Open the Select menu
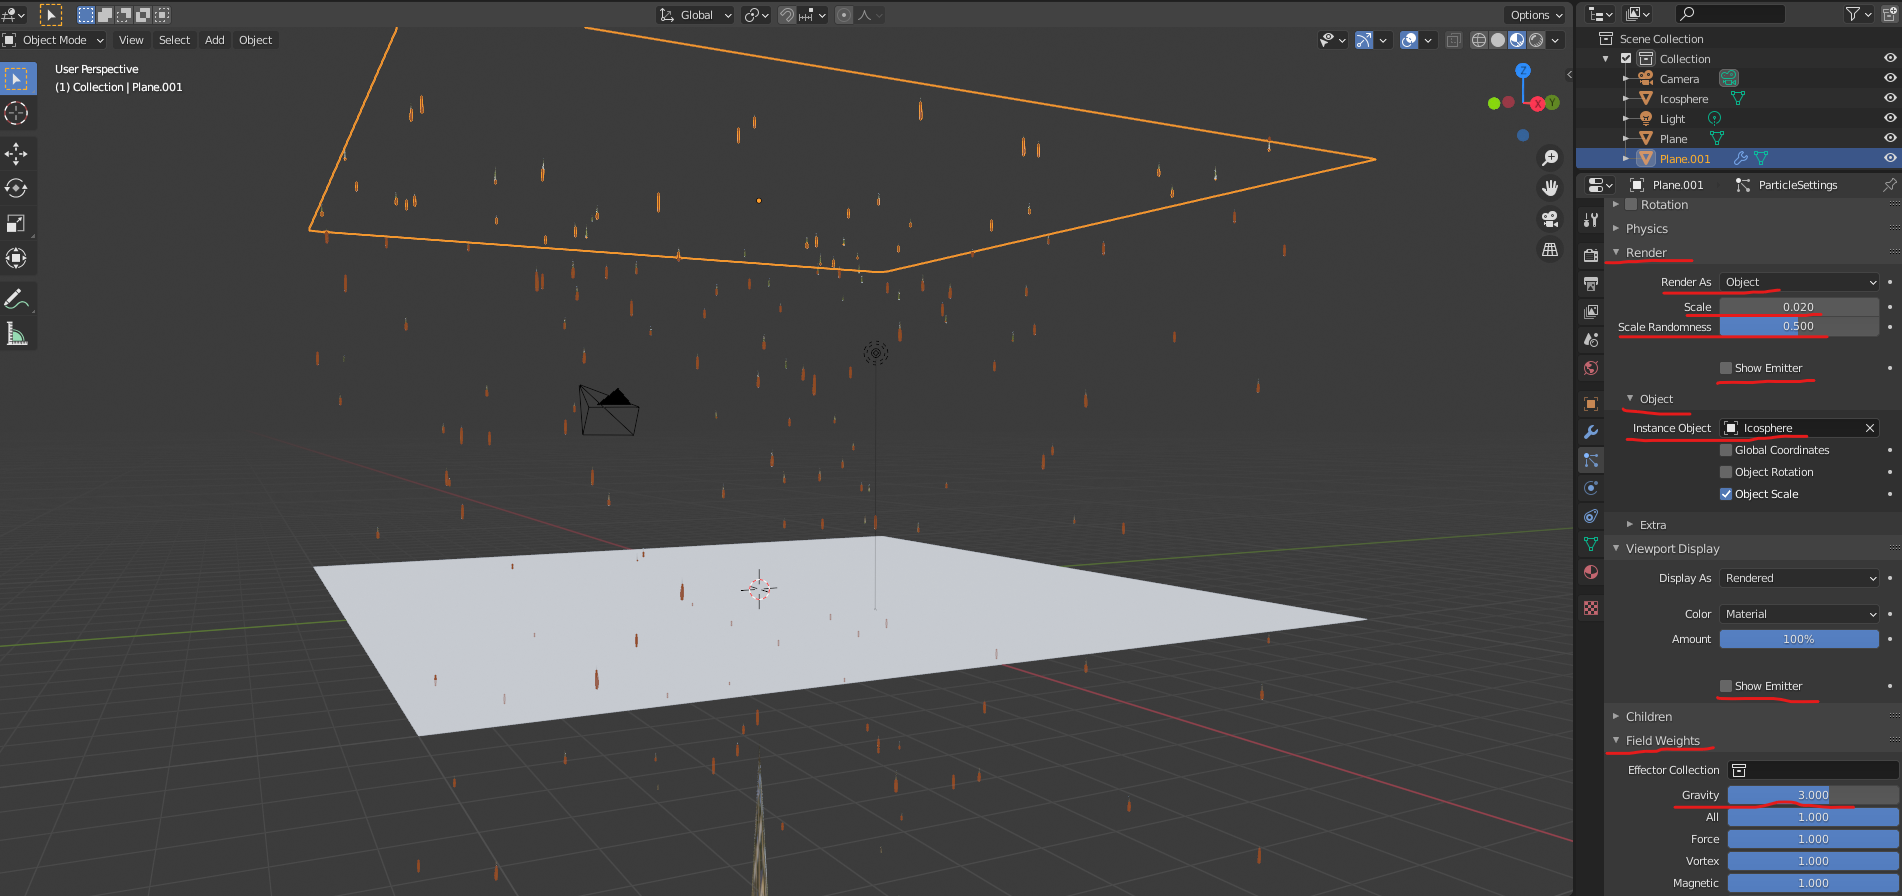1902x896 pixels. [174, 40]
